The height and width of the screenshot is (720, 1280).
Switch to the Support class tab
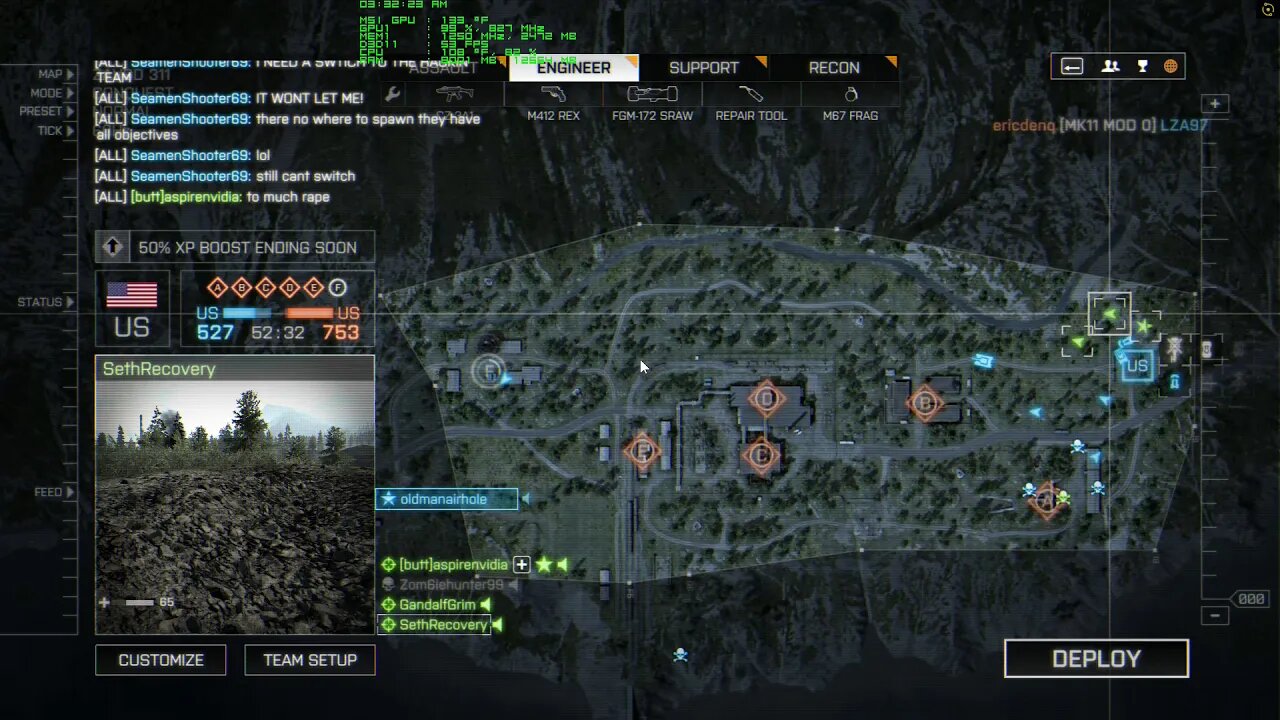pyautogui.click(x=704, y=67)
